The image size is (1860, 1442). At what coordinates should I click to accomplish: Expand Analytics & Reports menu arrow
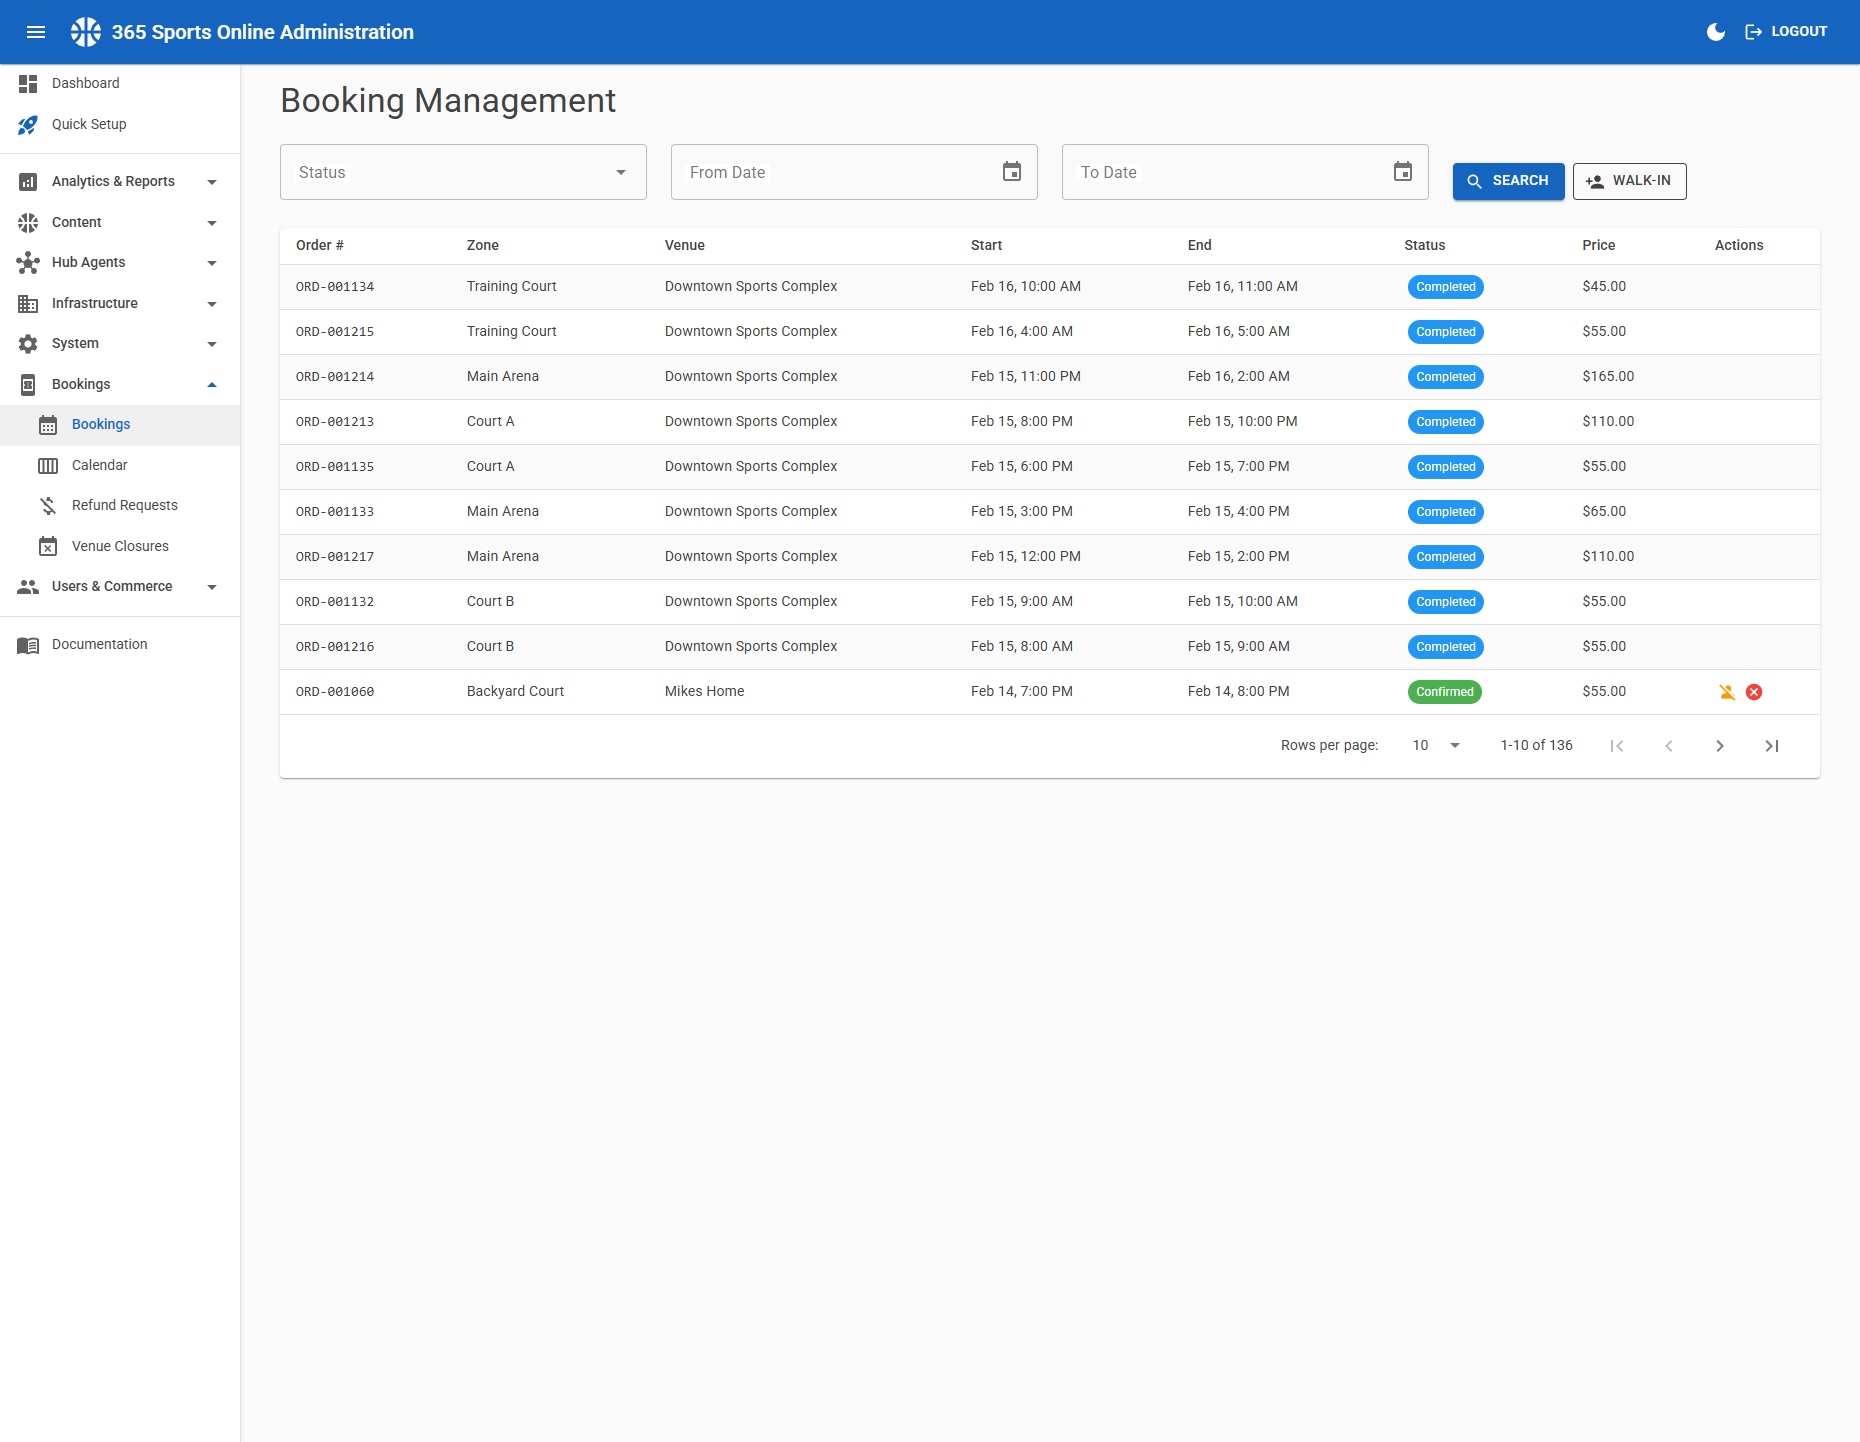(212, 182)
